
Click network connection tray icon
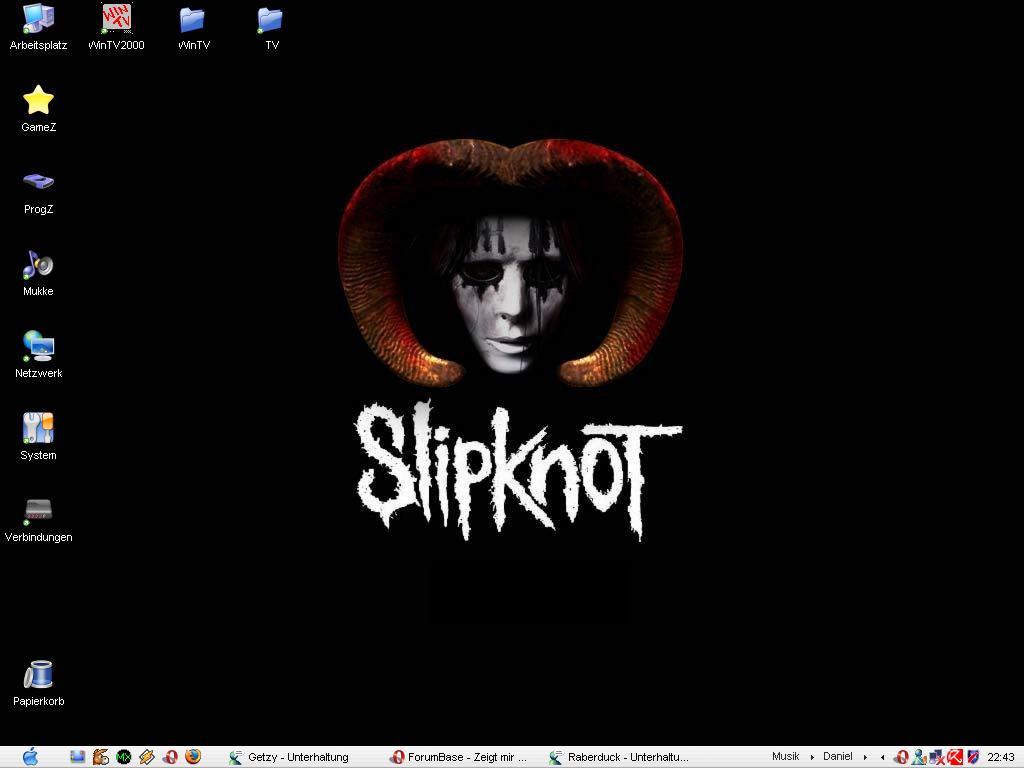click(936, 757)
